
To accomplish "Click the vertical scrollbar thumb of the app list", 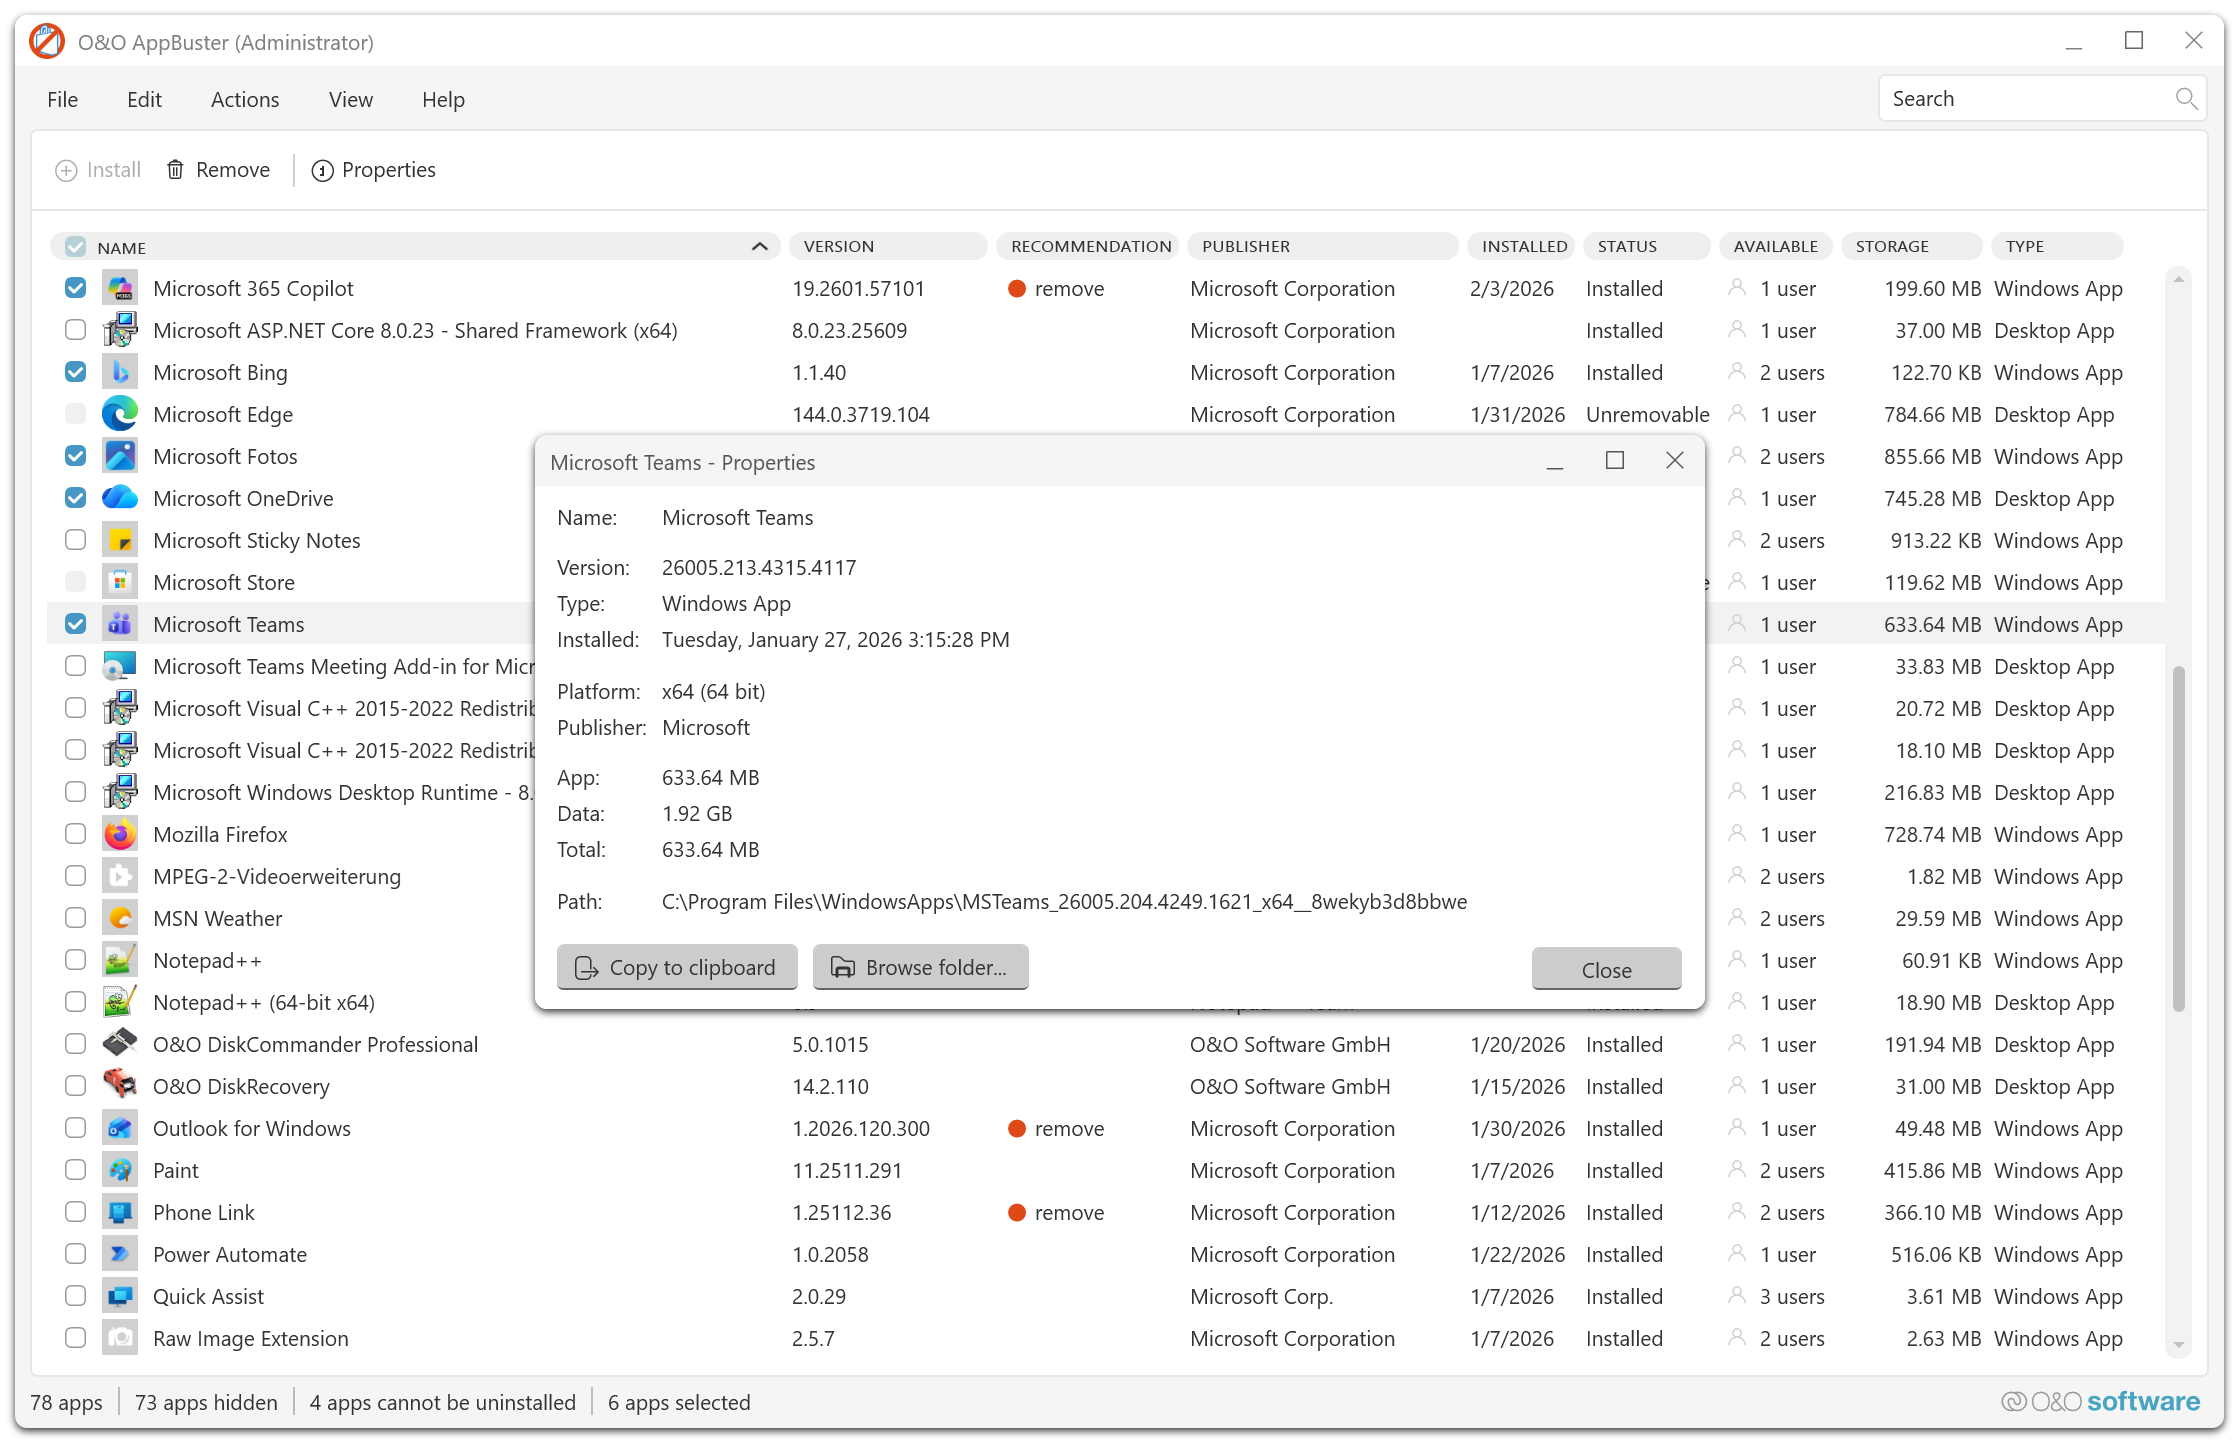I will [x=2178, y=838].
